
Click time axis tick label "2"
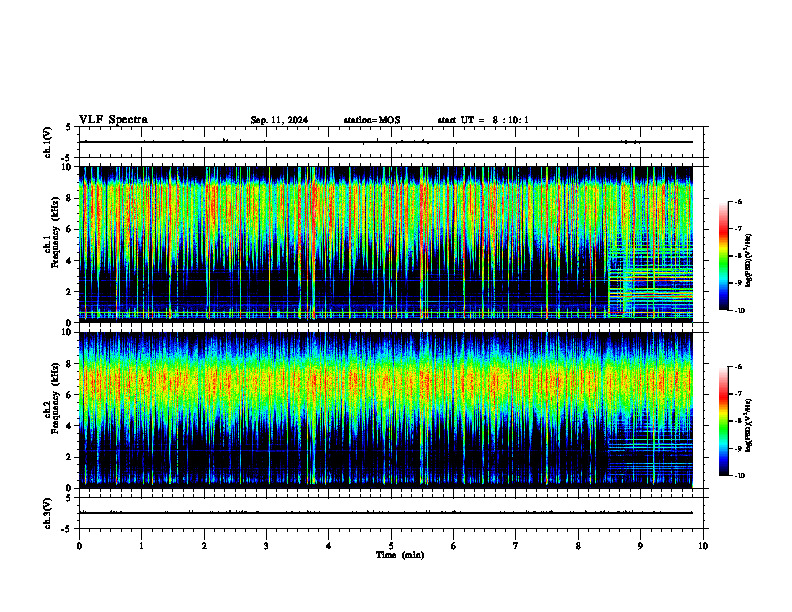pos(204,546)
